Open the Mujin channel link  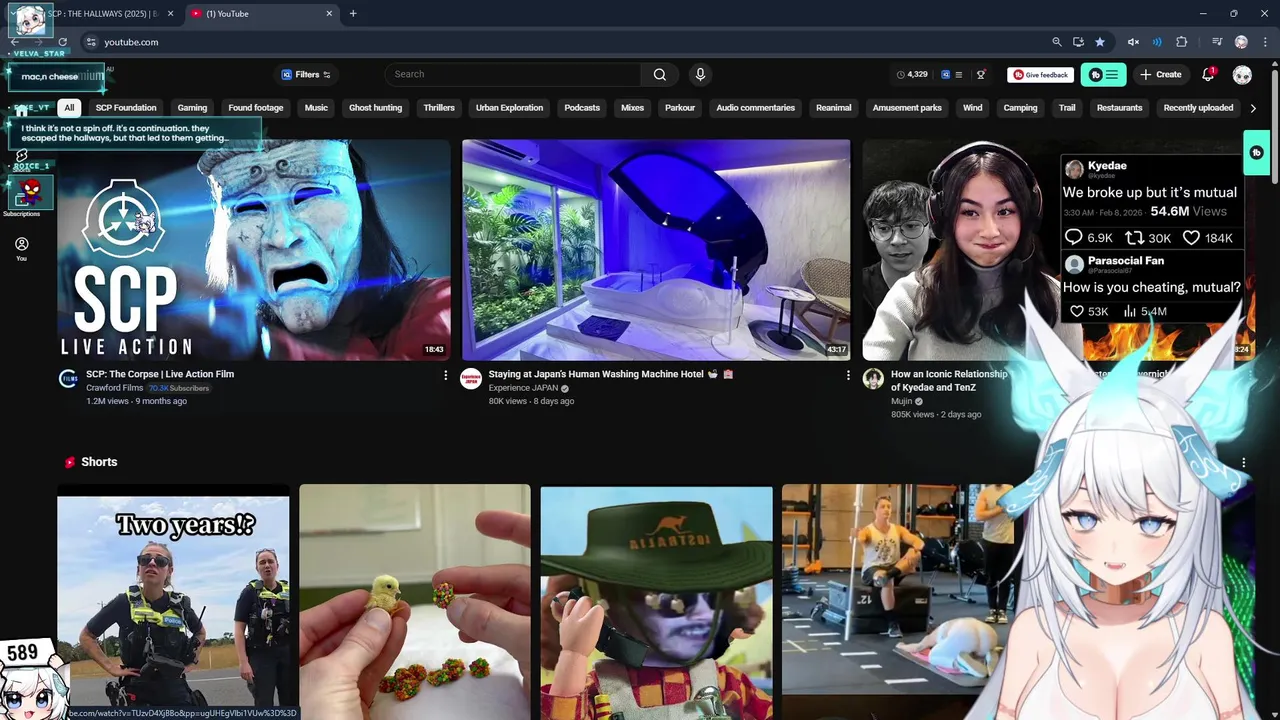[902, 401]
